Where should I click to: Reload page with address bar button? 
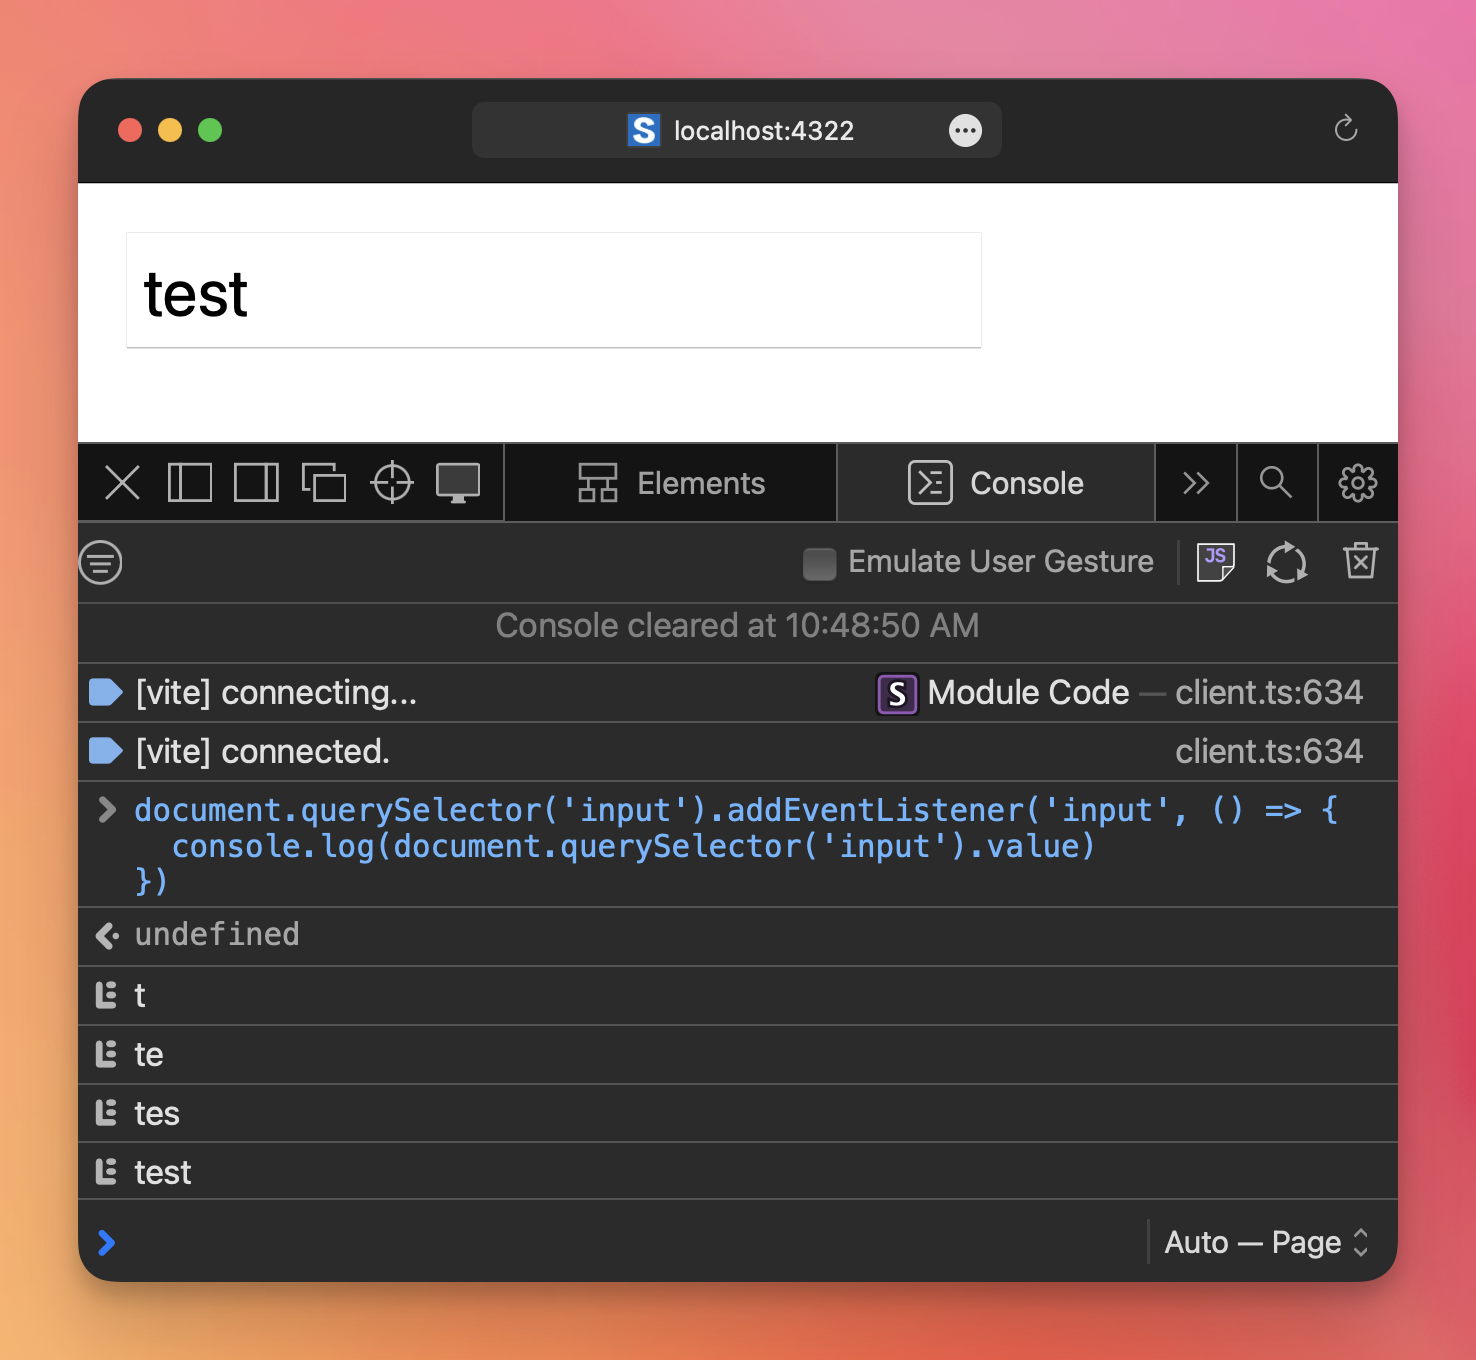point(1346,129)
